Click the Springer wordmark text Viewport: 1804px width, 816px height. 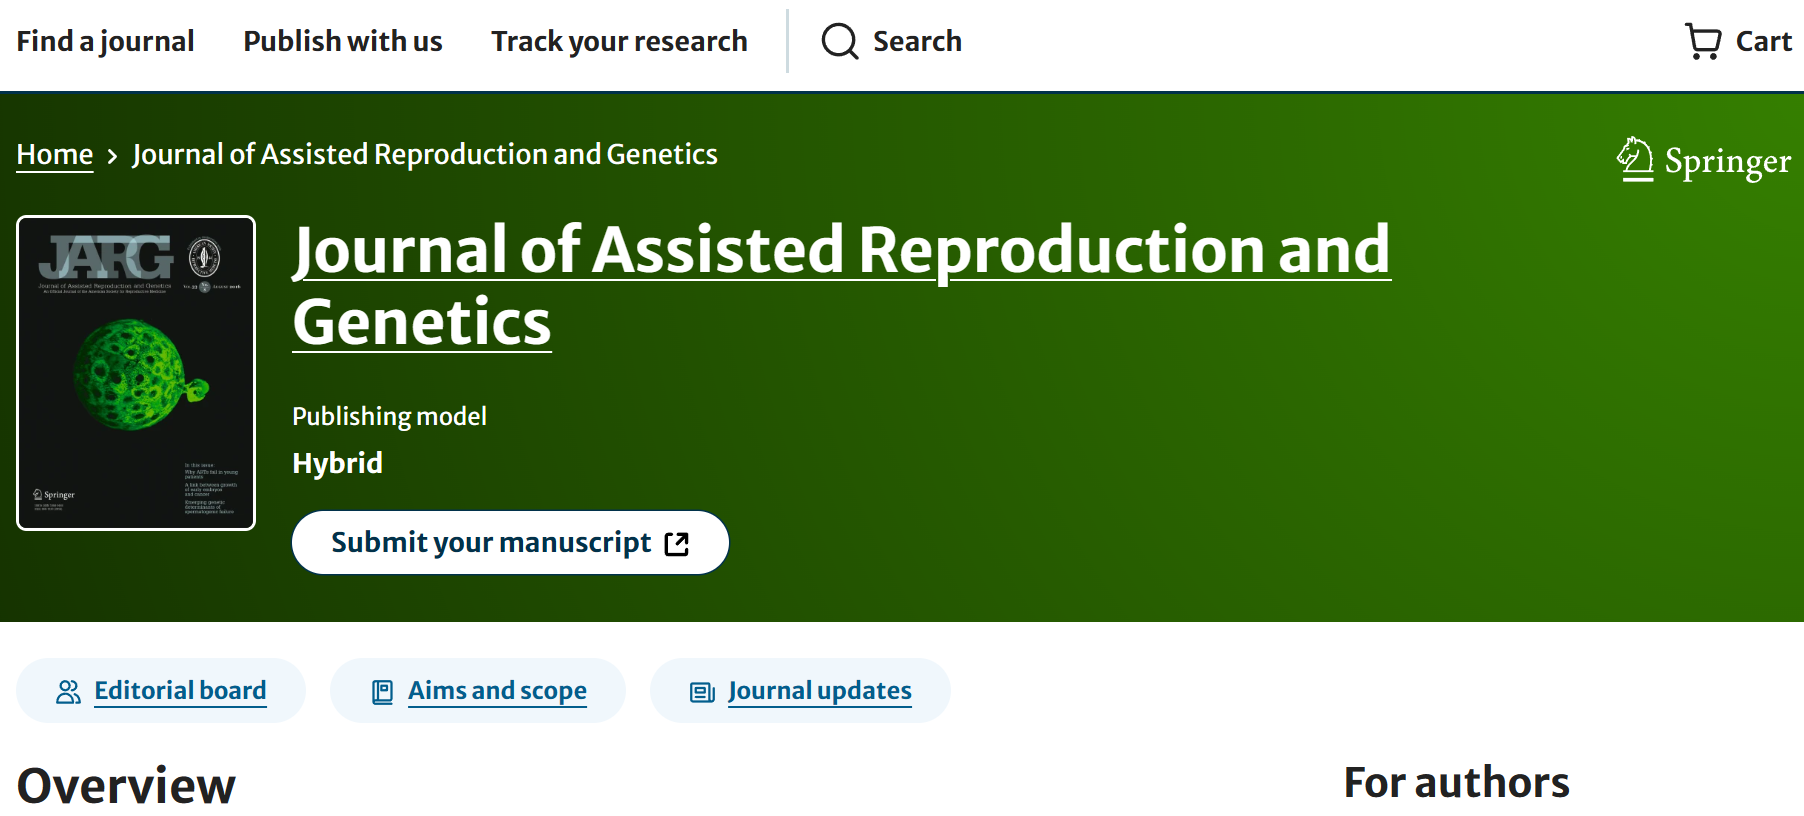(1727, 162)
